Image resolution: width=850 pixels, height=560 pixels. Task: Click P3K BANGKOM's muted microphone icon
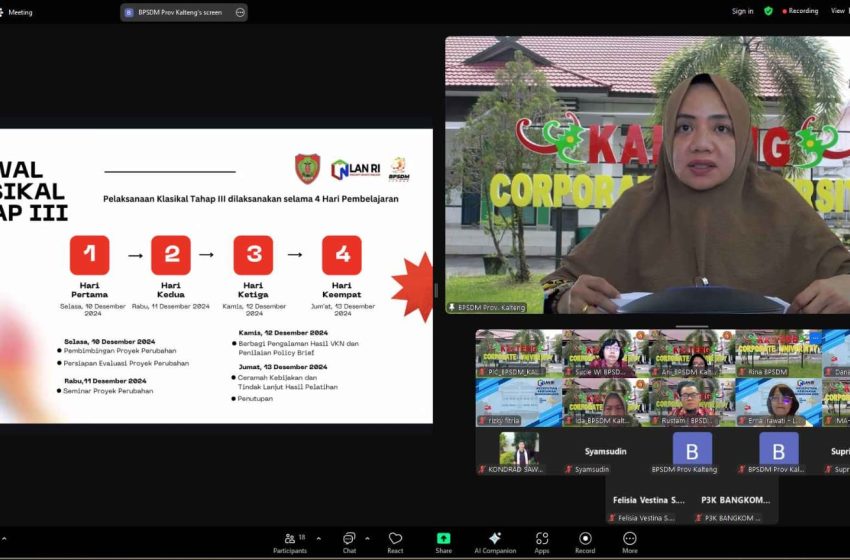click(699, 518)
